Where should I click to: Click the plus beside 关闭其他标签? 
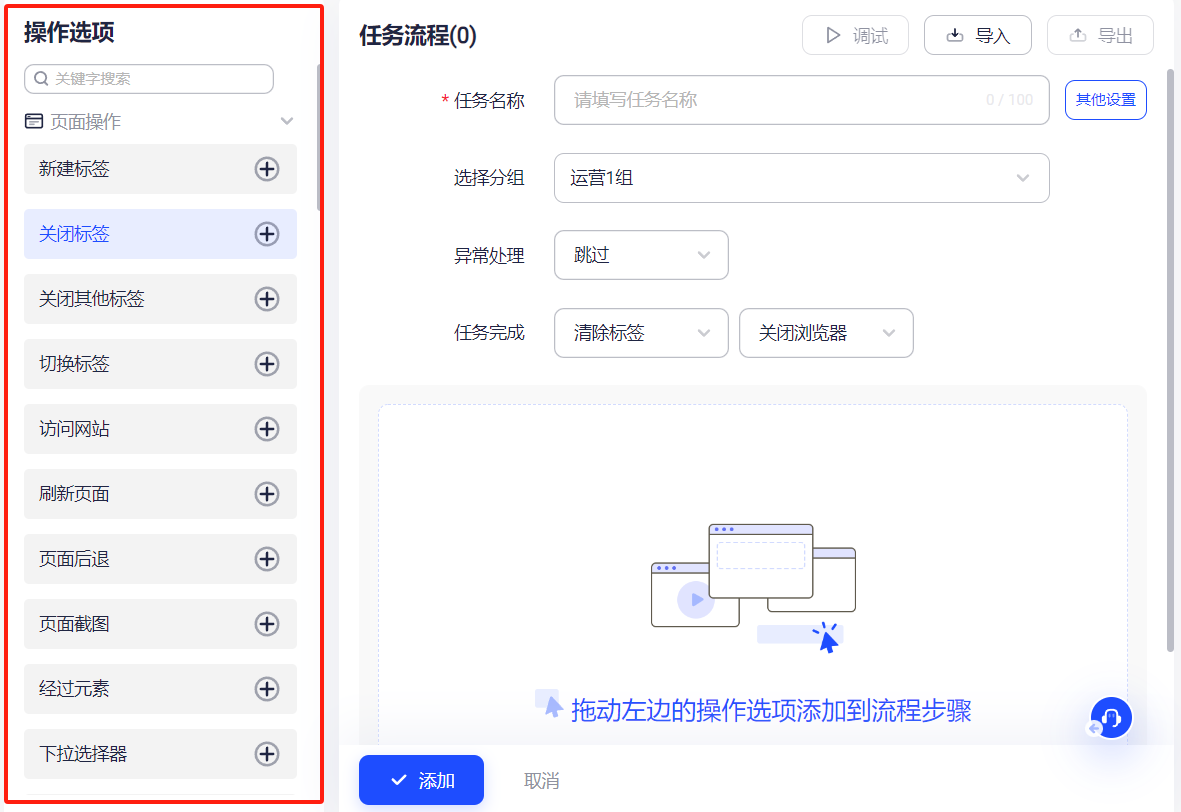[267, 299]
